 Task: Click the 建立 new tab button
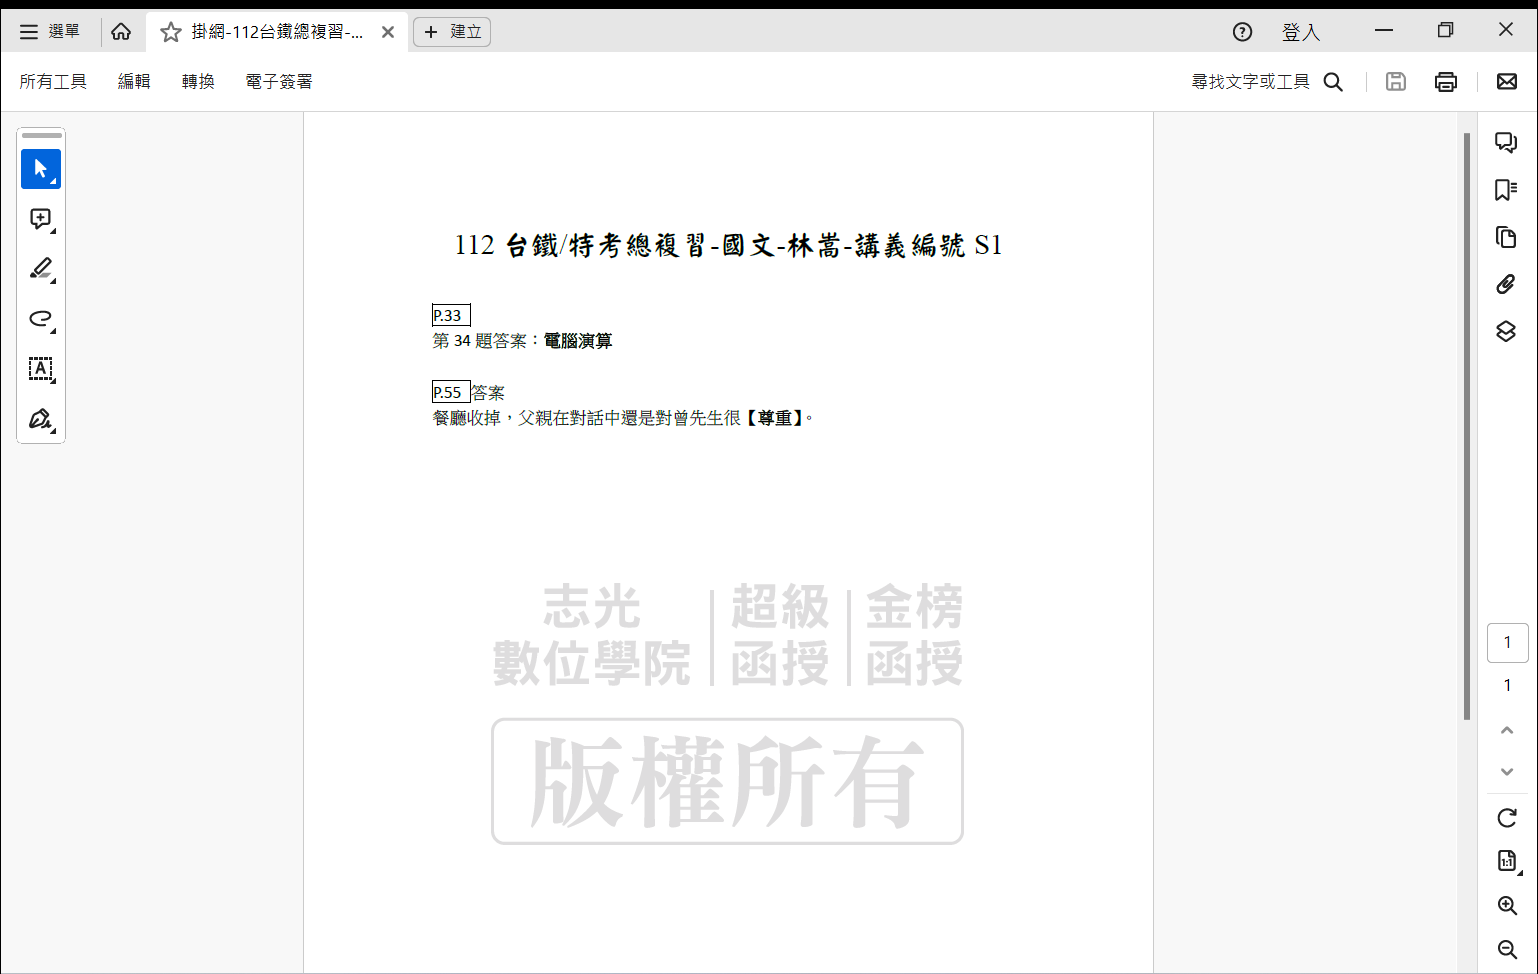(x=452, y=32)
